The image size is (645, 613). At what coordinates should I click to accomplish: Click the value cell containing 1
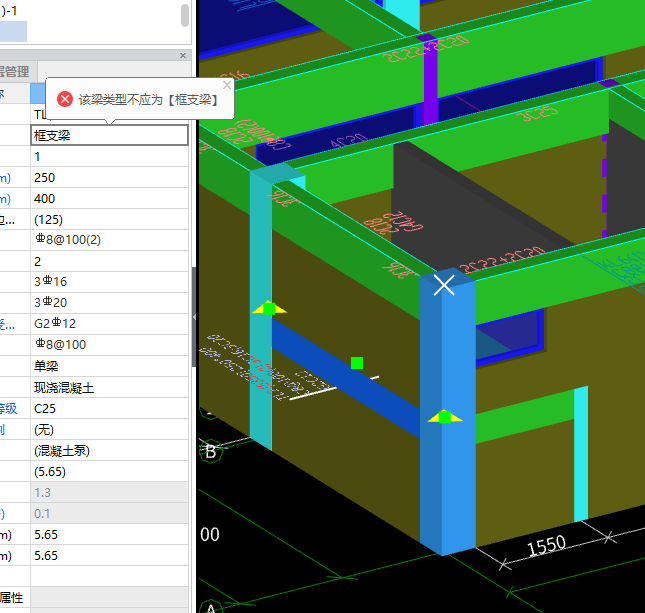(x=109, y=156)
